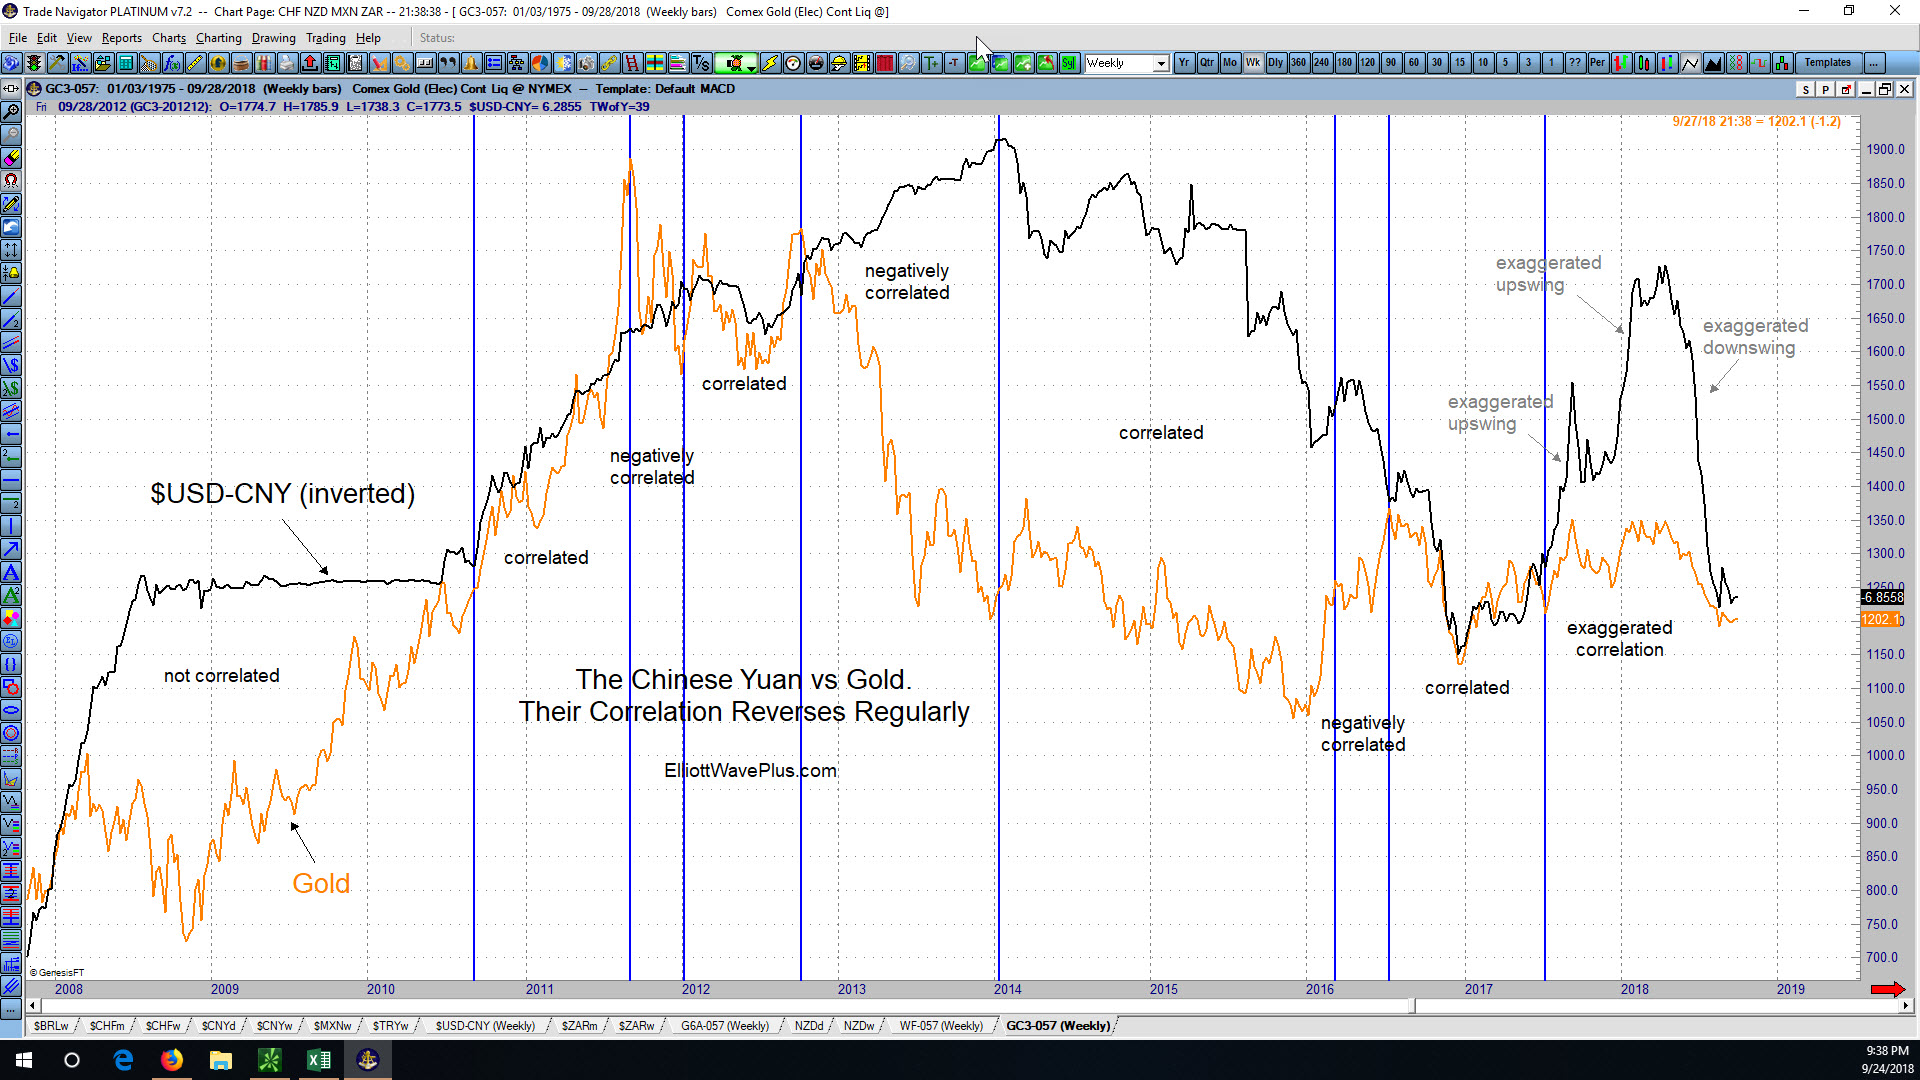The width and height of the screenshot is (1920, 1080).
Task: Select the horizontal line drawing tool
Action: pyautogui.click(x=11, y=478)
